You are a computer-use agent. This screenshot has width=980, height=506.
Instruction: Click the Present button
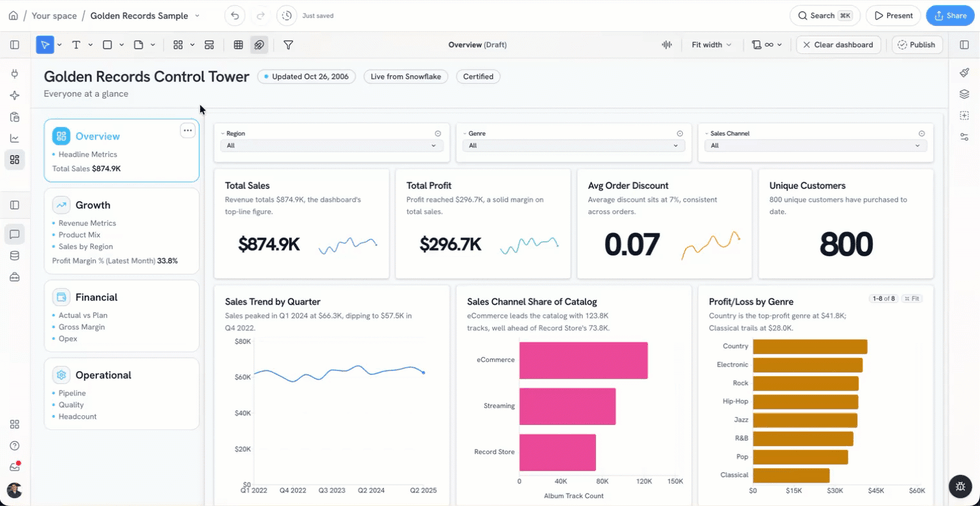pyautogui.click(x=893, y=16)
